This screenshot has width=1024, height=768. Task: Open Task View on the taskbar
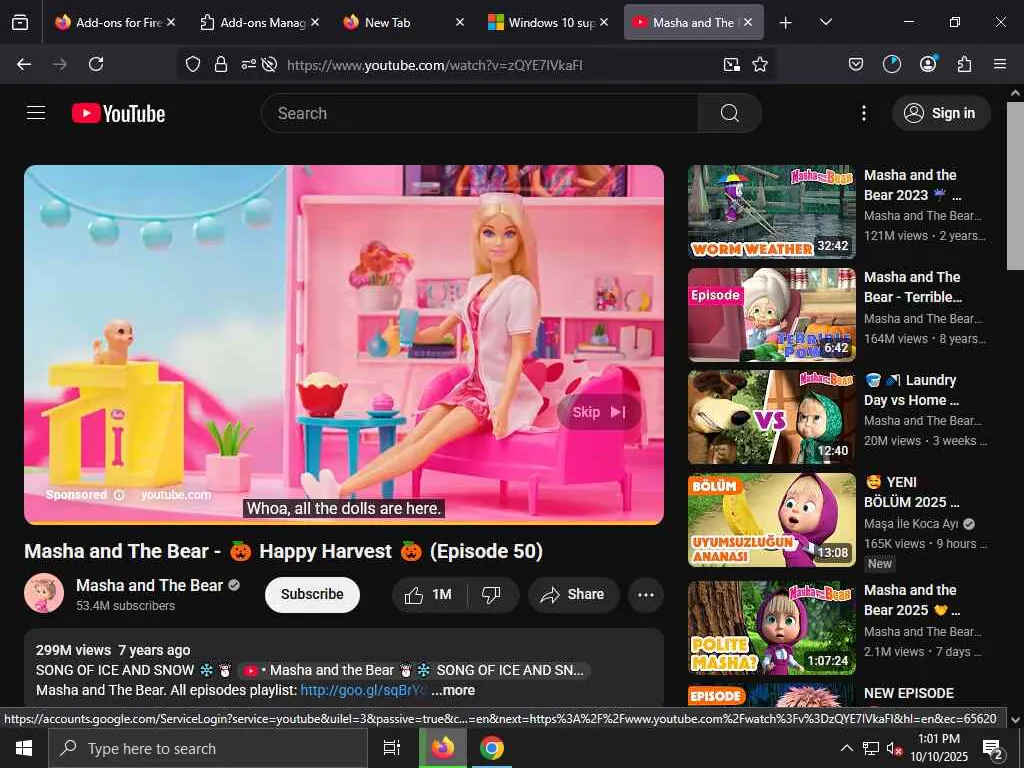[x=392, y=748]
